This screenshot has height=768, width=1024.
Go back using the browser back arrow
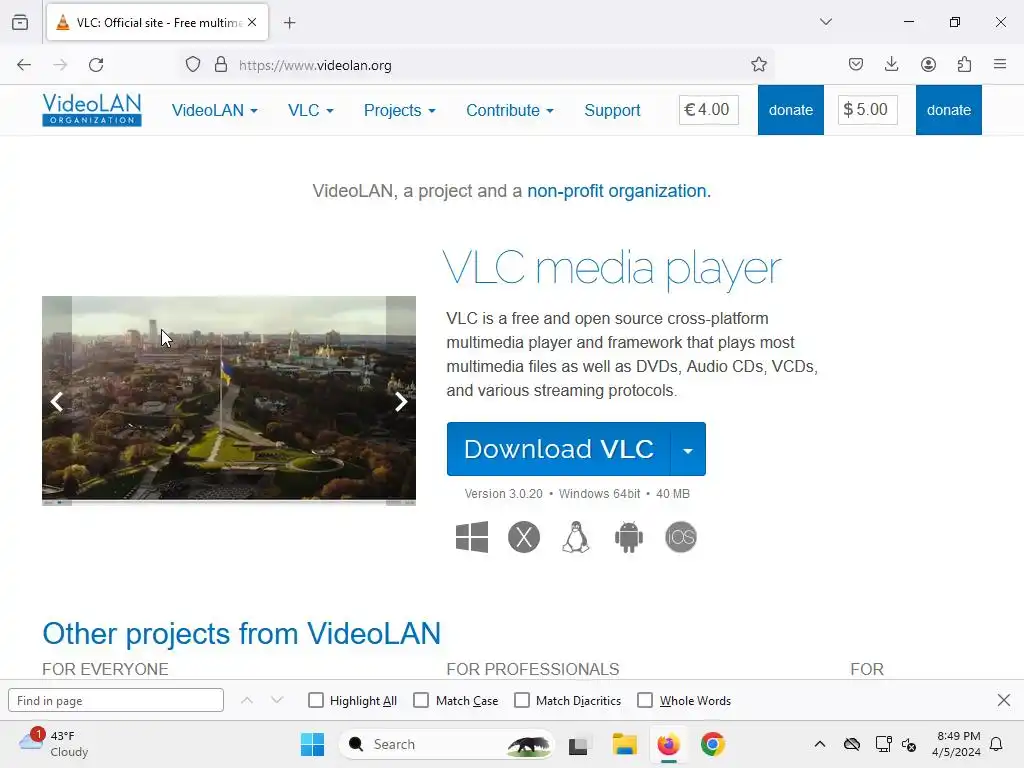click(x=24, y=65)
